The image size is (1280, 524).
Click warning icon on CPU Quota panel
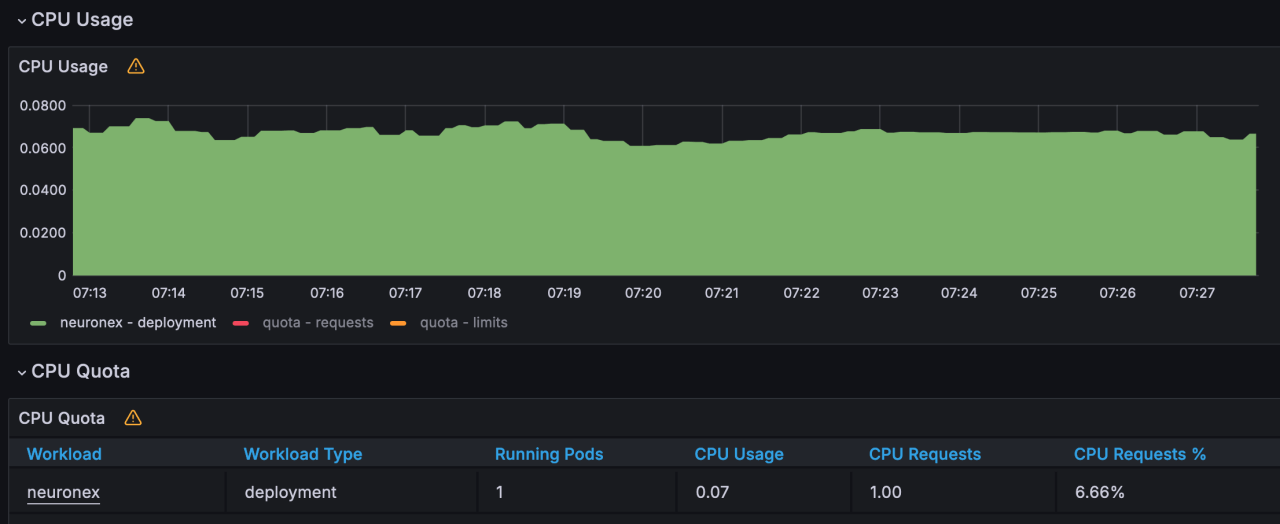133,418
